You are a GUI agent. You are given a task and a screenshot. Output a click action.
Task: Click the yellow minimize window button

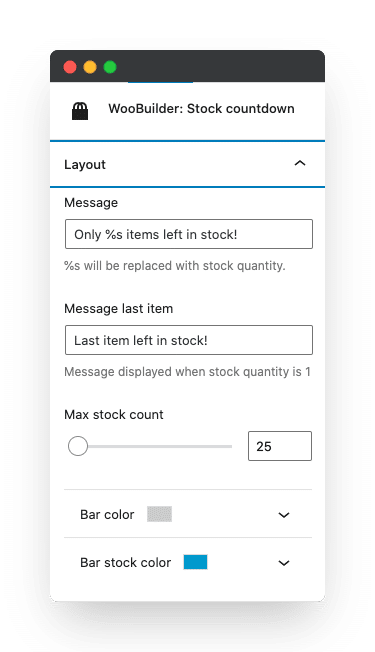tap(90, 67)
